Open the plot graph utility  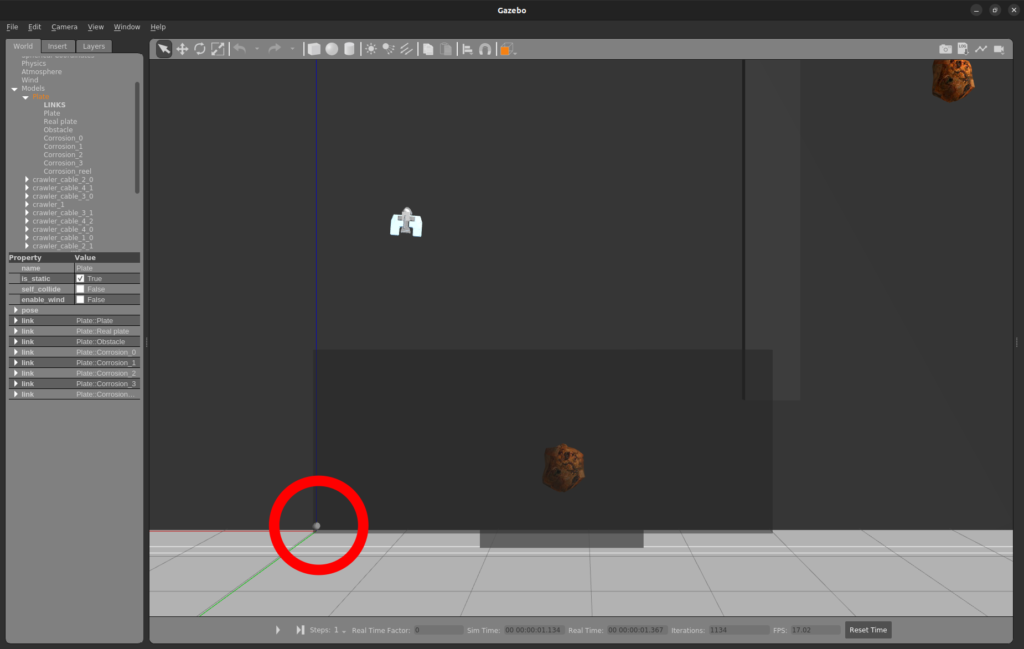(x=981, y=49)
